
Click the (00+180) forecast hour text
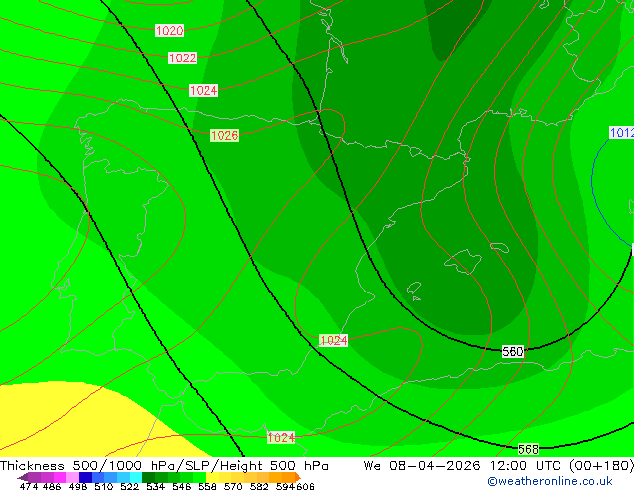coord(602,466)
